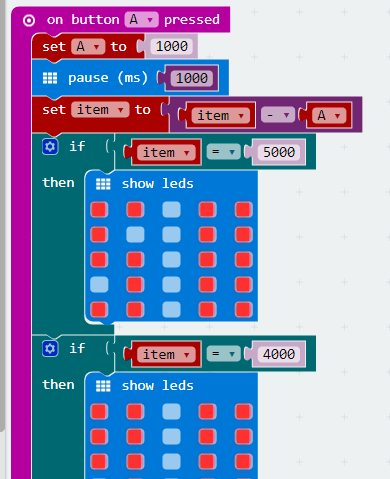The height and width of the screenshot is (479, 390).
Task: Toggle first-row third-column unlit LED in the first show leds
Action: (171, 210)
